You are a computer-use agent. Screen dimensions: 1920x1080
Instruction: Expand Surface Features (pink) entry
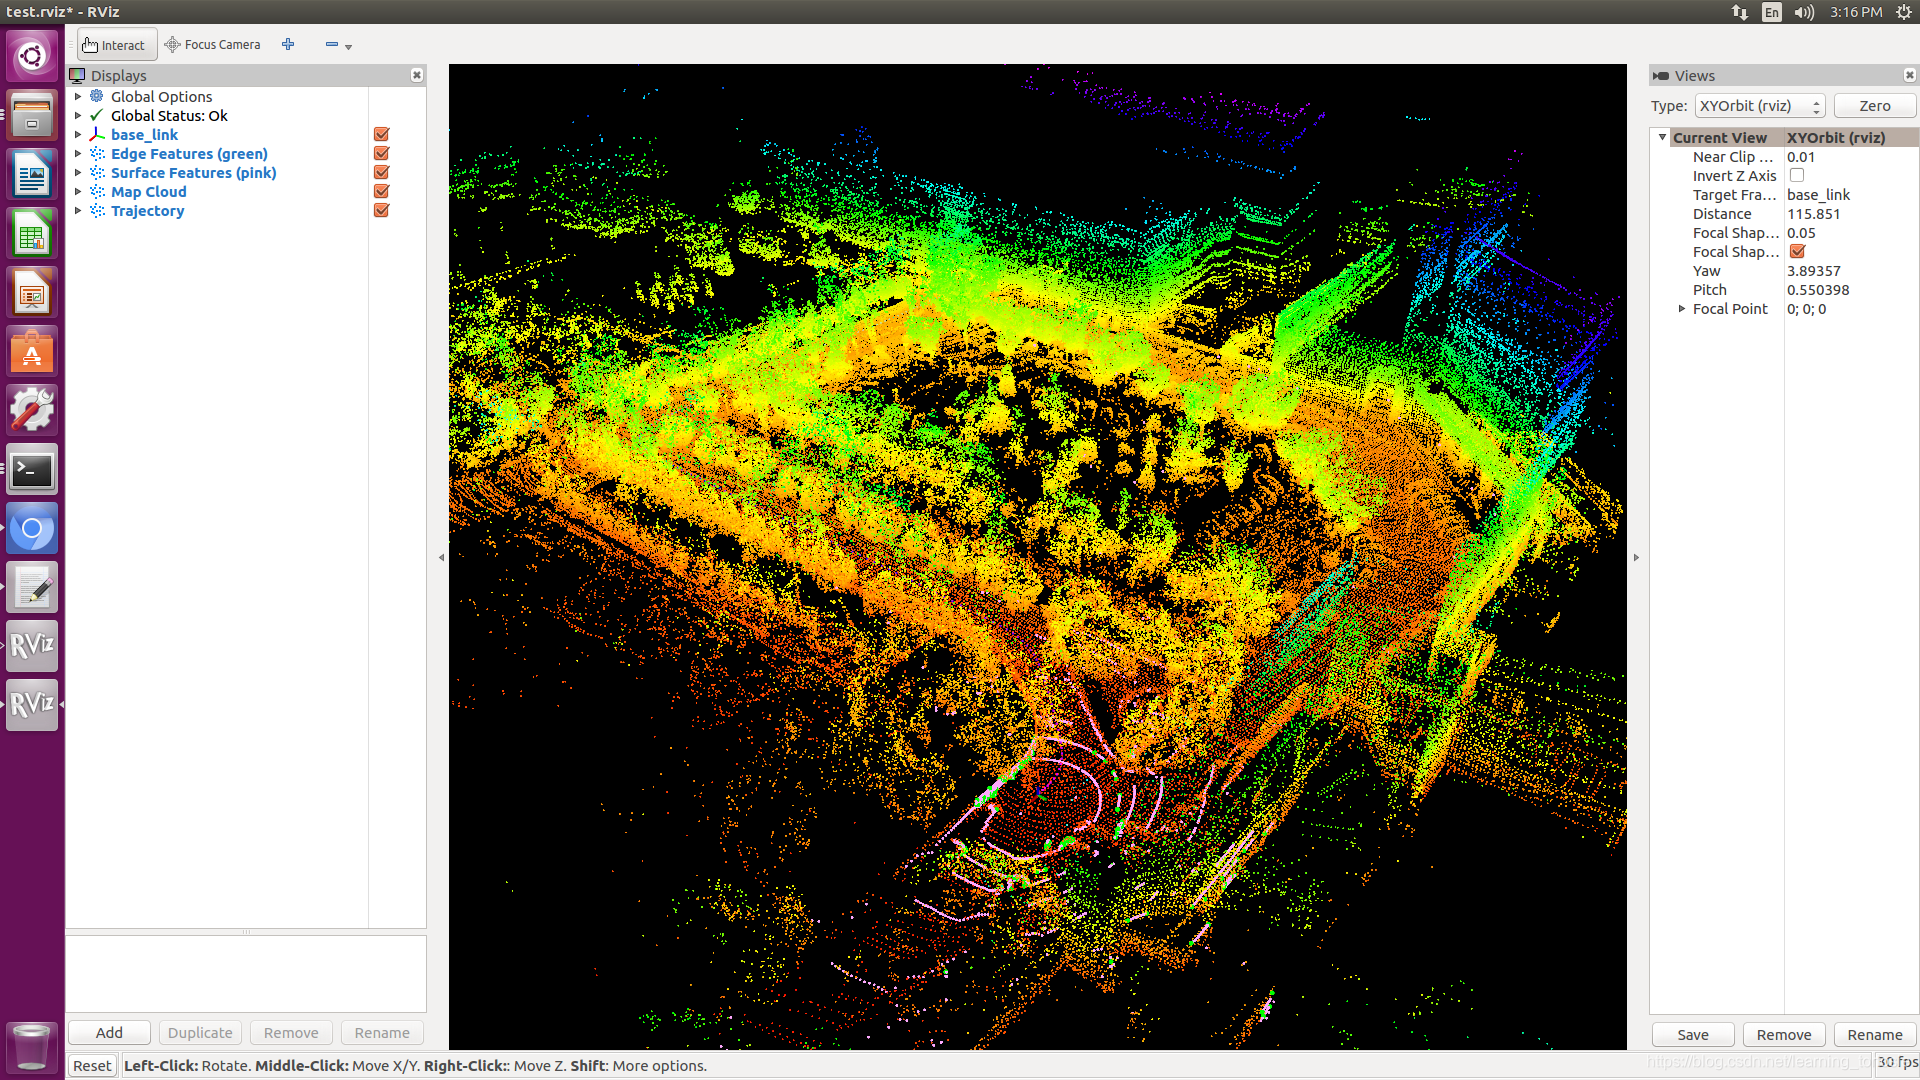tap(78, 173)
